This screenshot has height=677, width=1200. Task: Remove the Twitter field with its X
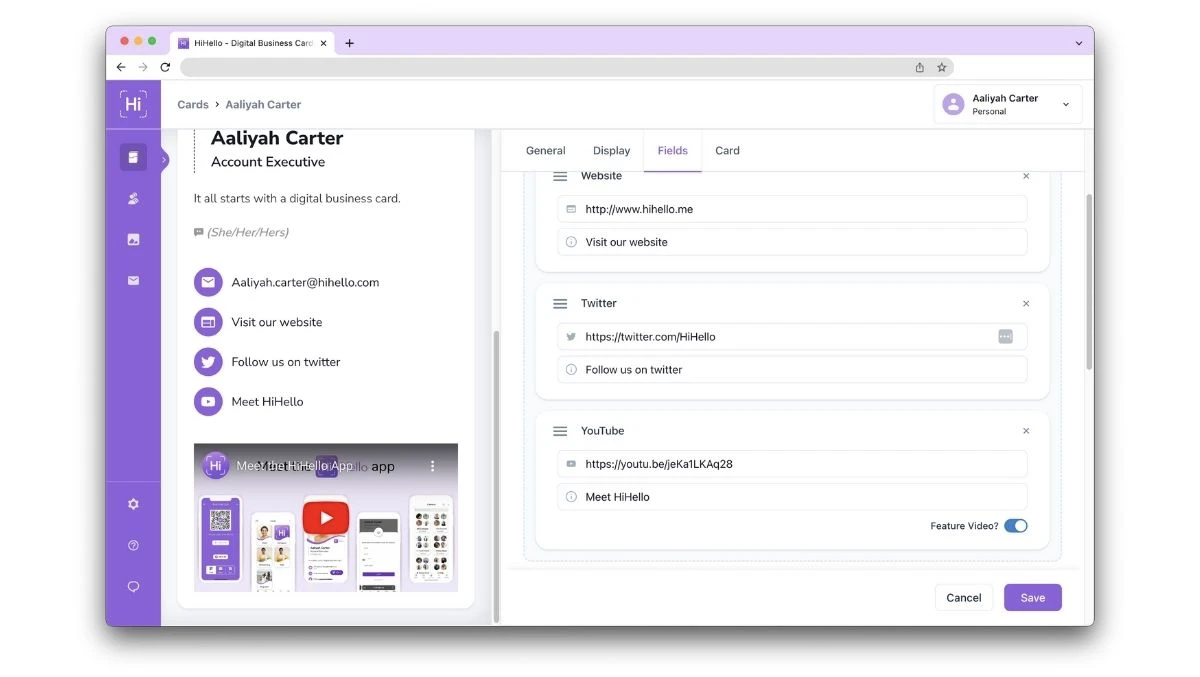tap(1026, 303)
